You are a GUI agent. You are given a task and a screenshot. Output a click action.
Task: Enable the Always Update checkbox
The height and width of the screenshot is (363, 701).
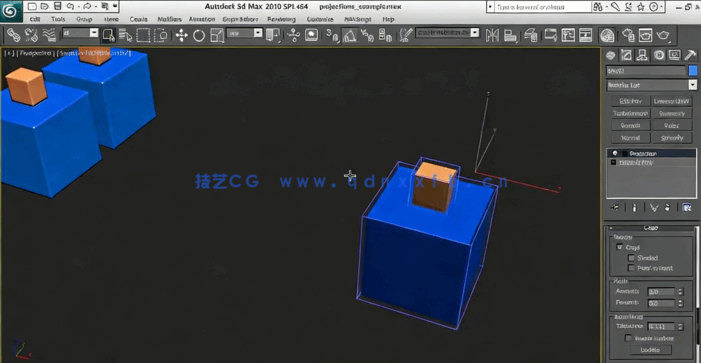pos(628,338)
